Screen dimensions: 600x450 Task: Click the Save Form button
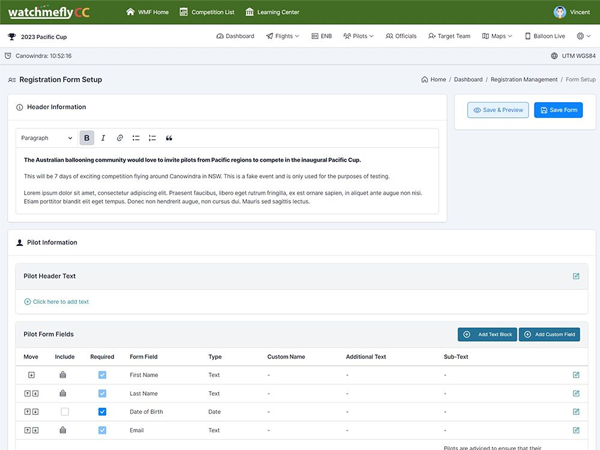pos(558,110)
